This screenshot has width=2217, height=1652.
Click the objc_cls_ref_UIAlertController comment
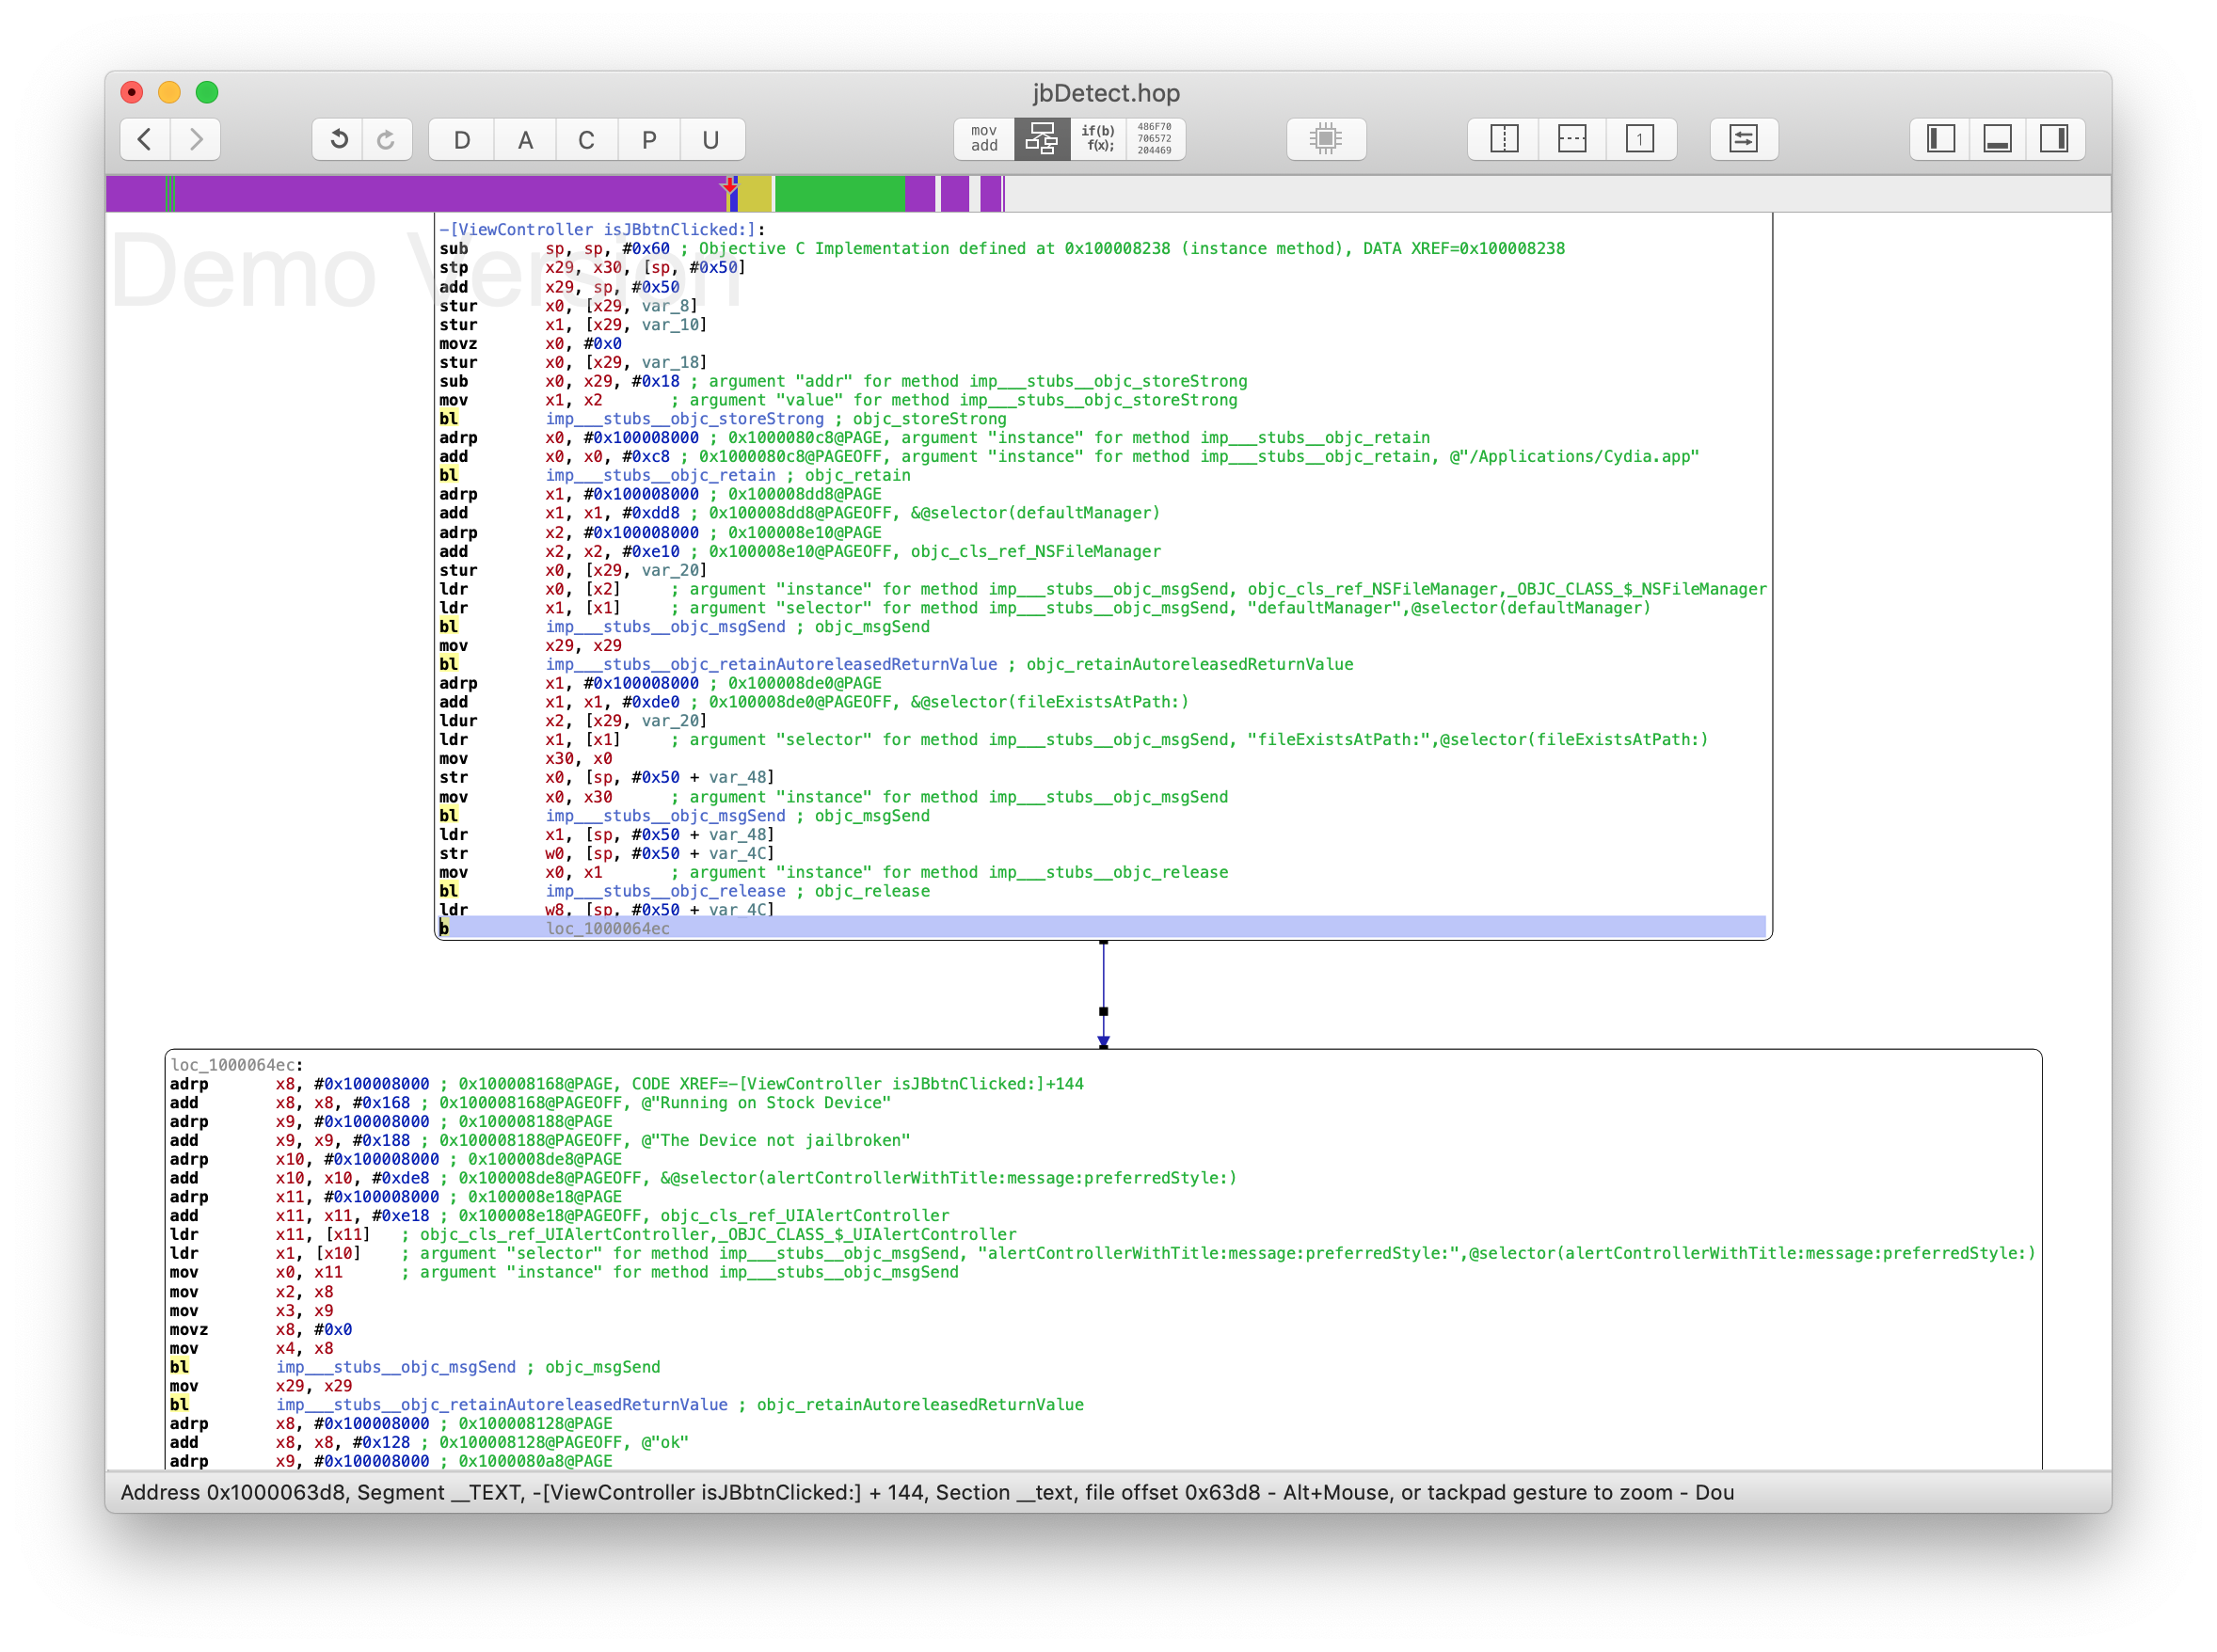pos(805,1215)
